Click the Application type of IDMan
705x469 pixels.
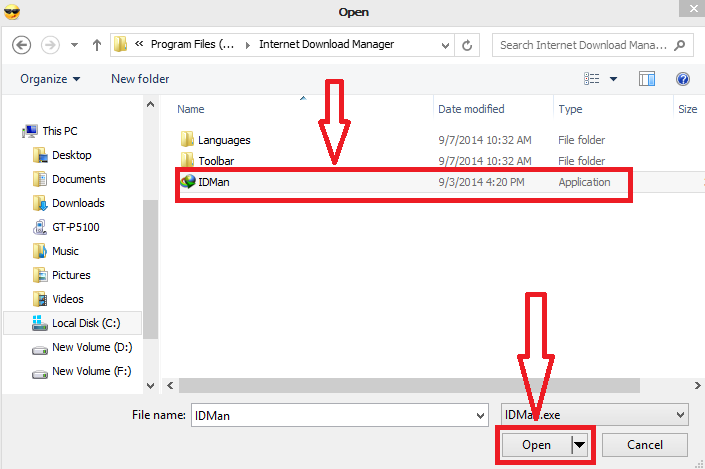[584, 182]
